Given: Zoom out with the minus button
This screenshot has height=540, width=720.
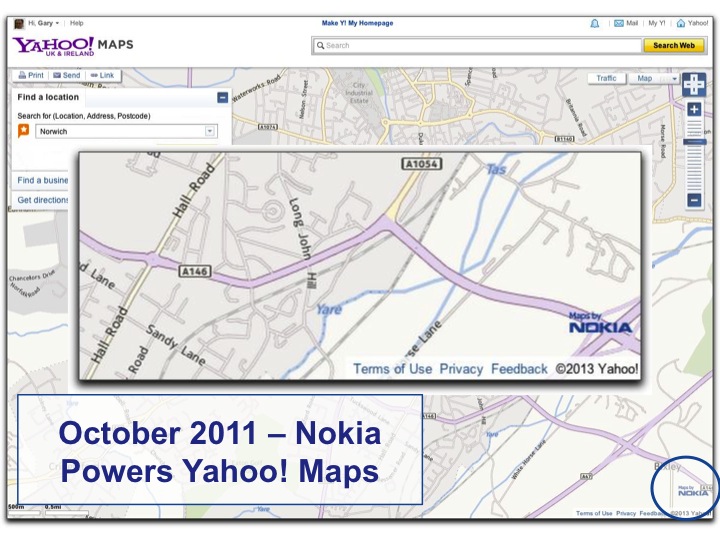Looking at the screenshot, I should [x=694, y=200].
